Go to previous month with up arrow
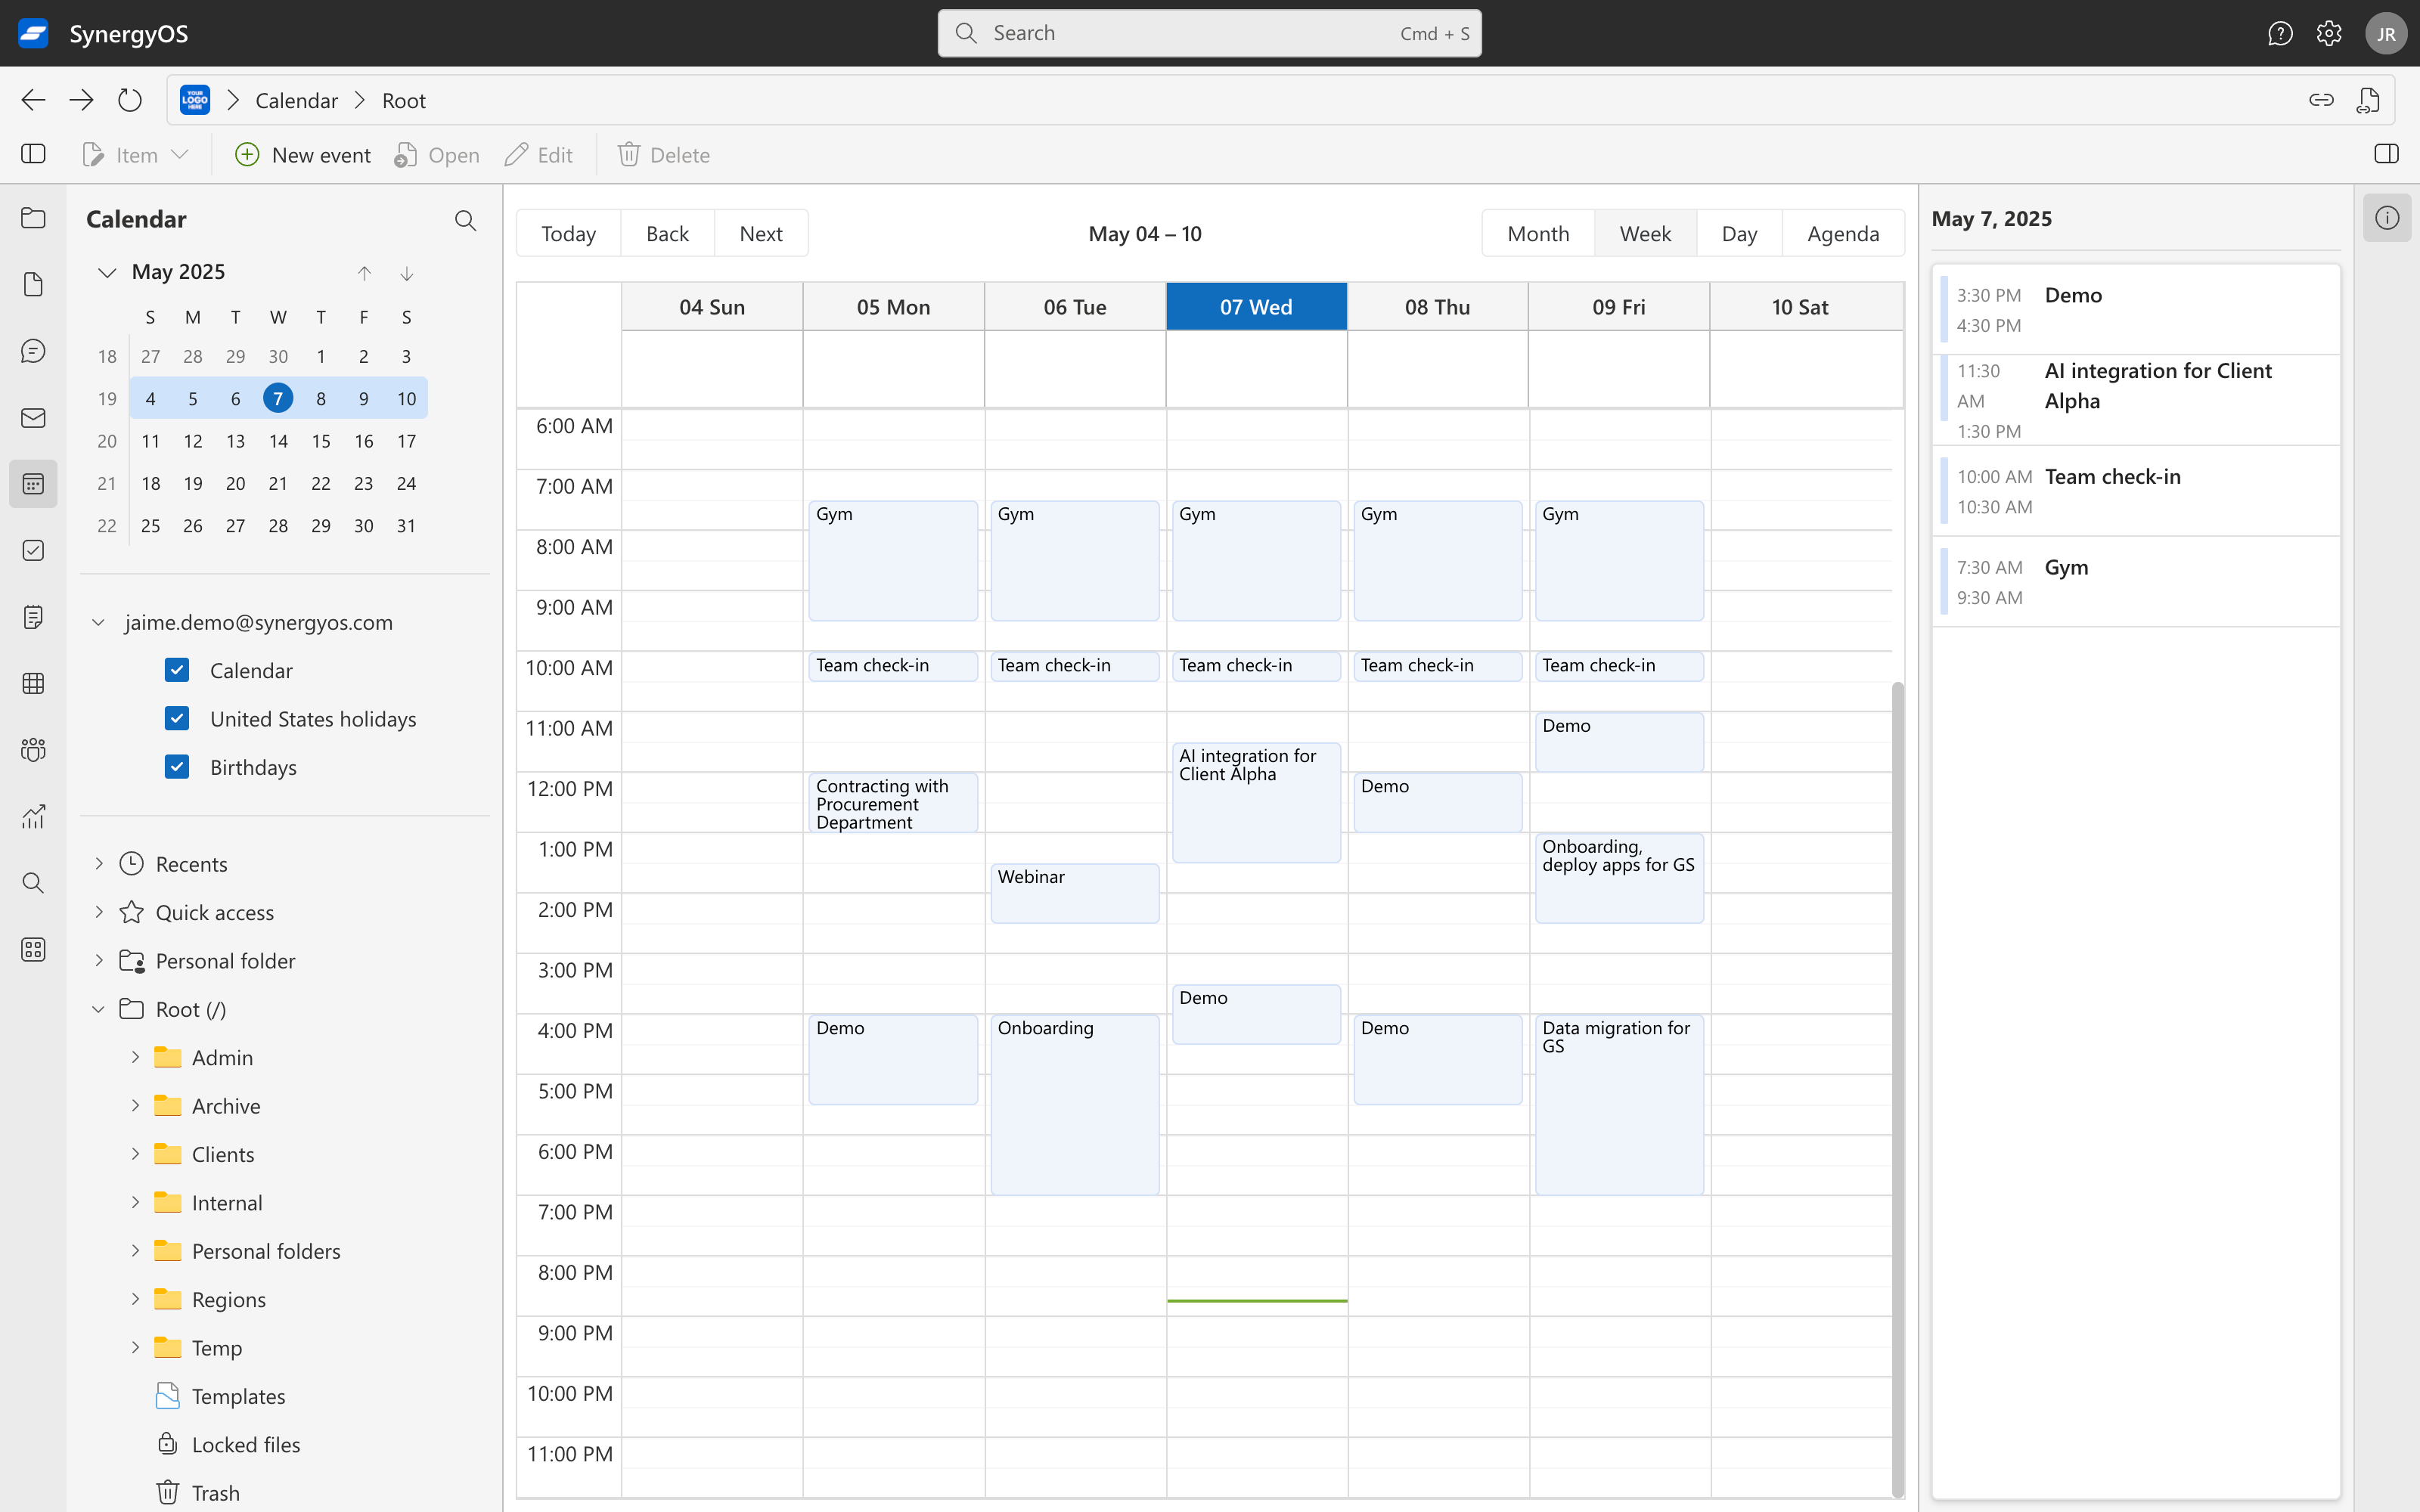This screenshot has width=2420, height=1512. click(364, 273)
